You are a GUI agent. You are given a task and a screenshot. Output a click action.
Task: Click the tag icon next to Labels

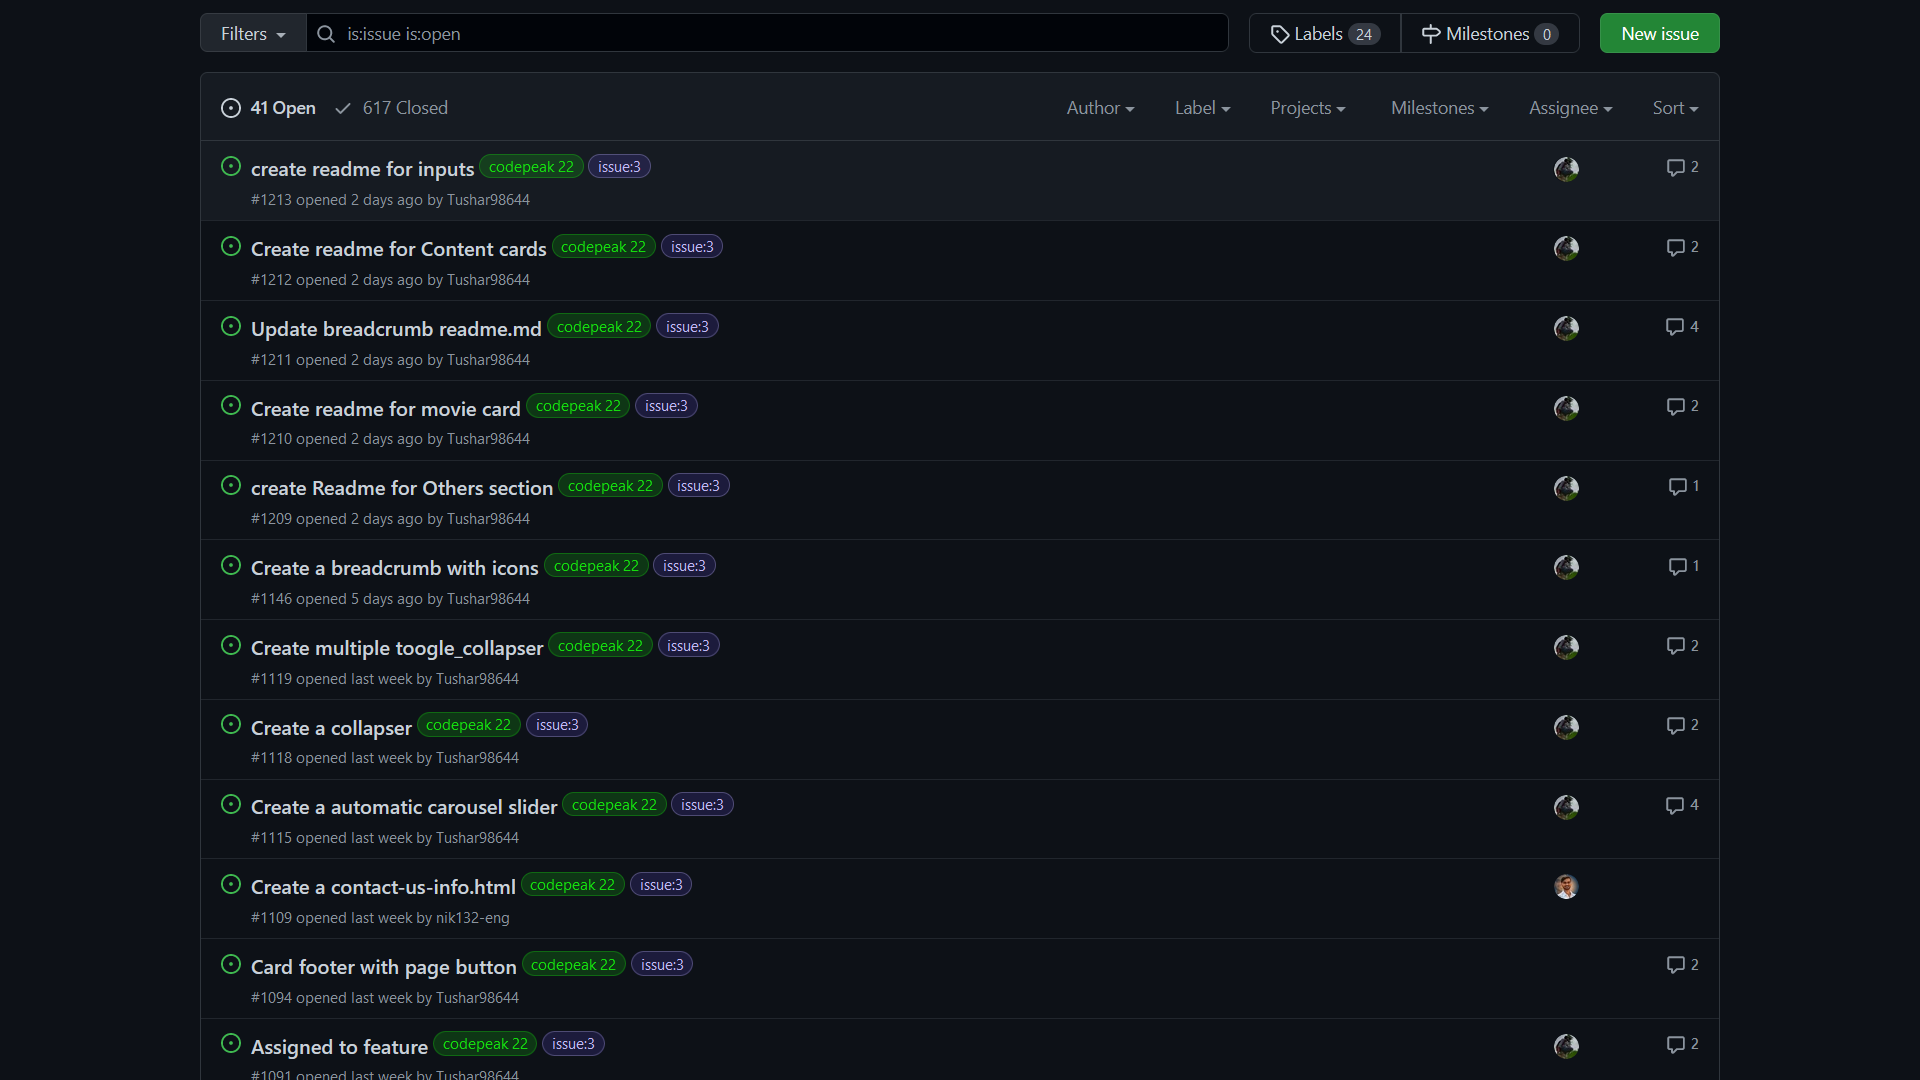[x=1280, y=33]
